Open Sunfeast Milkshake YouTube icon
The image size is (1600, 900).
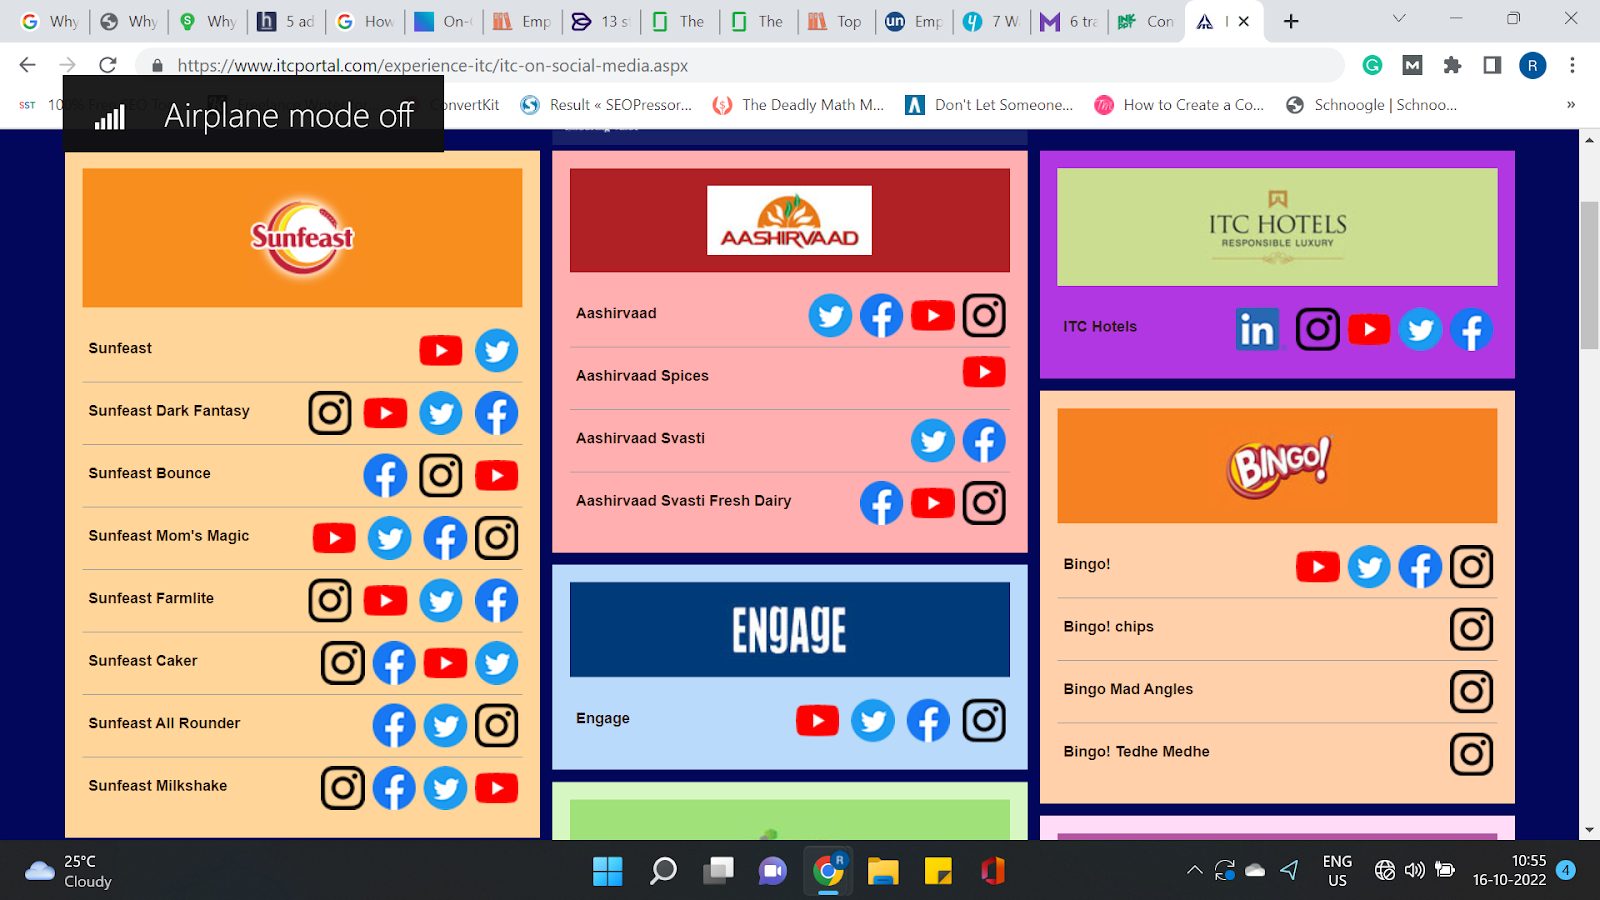tap(496, 788)
